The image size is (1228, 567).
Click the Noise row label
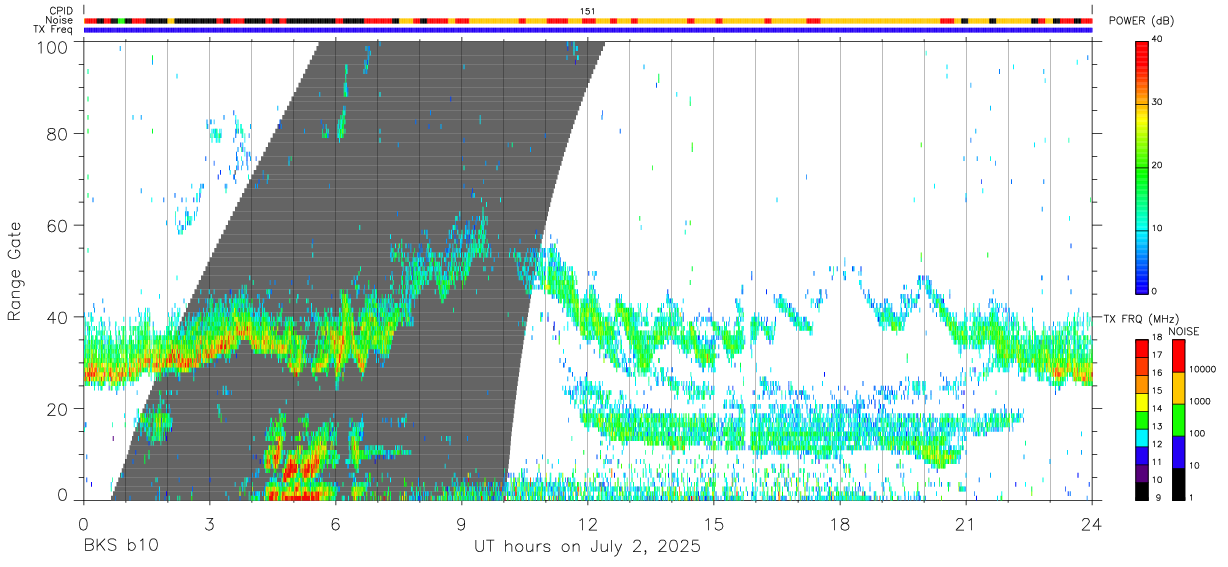point(59,20)
